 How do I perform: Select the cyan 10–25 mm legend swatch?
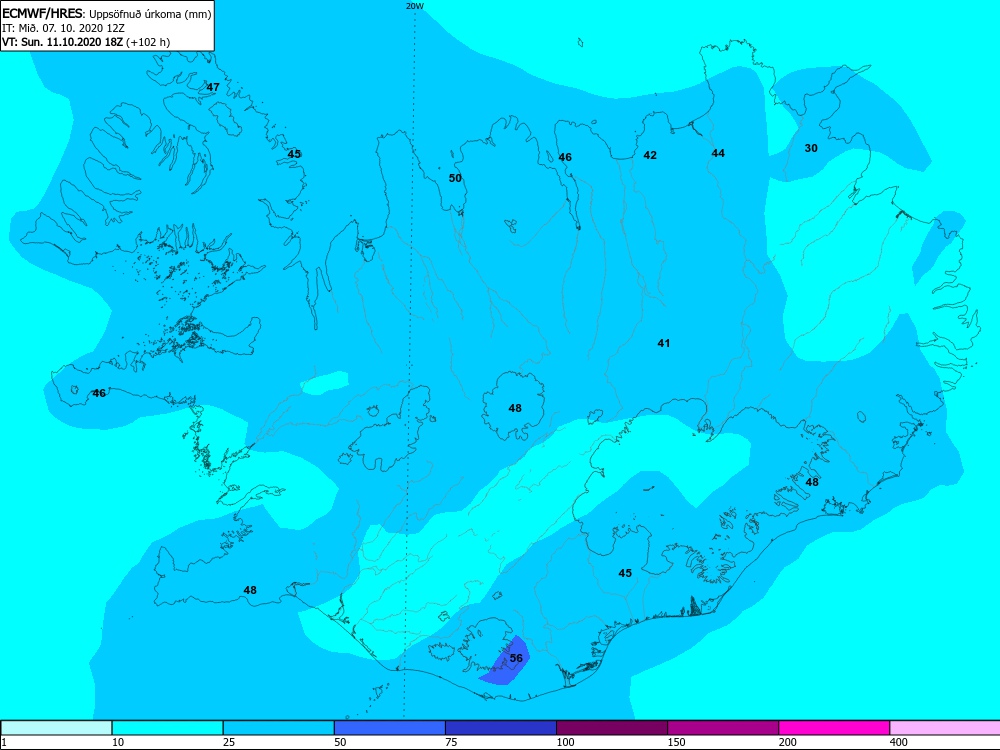168,728
